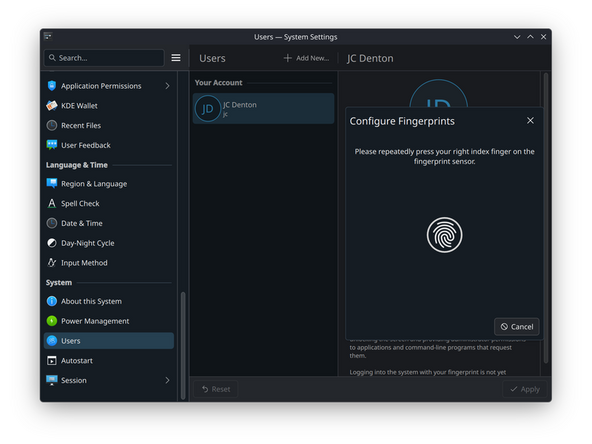Open Day-Night Cycle settings
This screenshot has width=592, height=444.
tap(109, 243)
